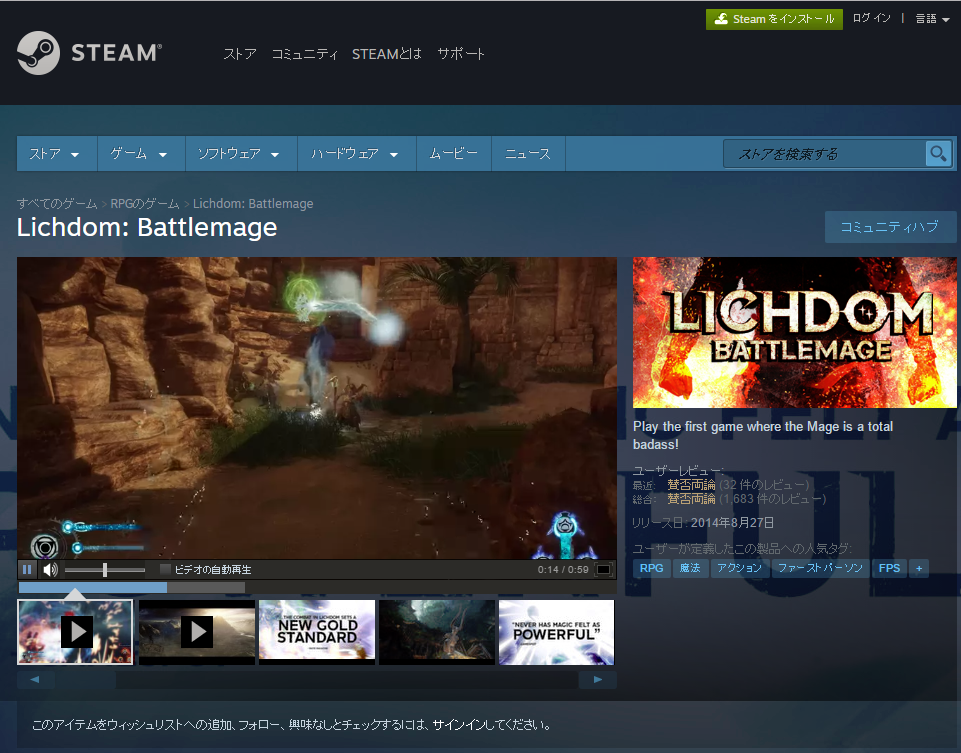Viewport: 961px width, 753px height.
Task: Open the 言語 language dropdown
Action: [932, 19]
